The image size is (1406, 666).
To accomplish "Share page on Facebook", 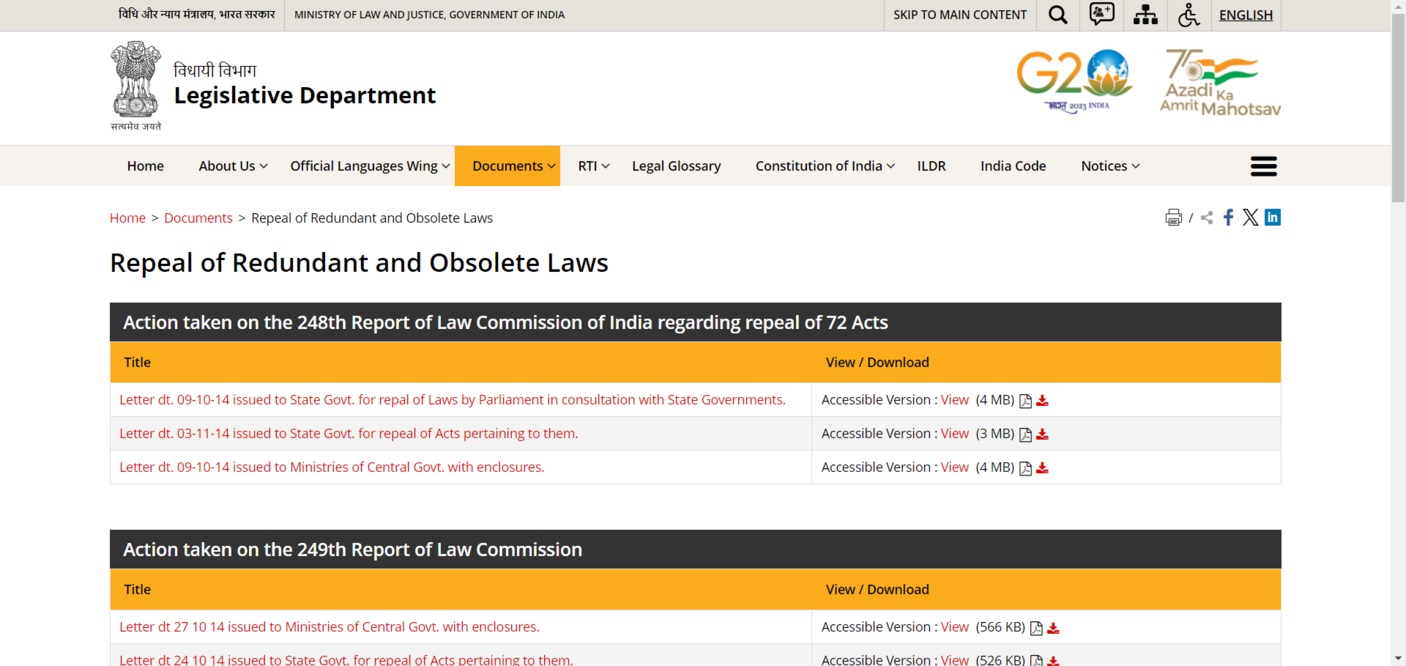I will click(1228, 218).
